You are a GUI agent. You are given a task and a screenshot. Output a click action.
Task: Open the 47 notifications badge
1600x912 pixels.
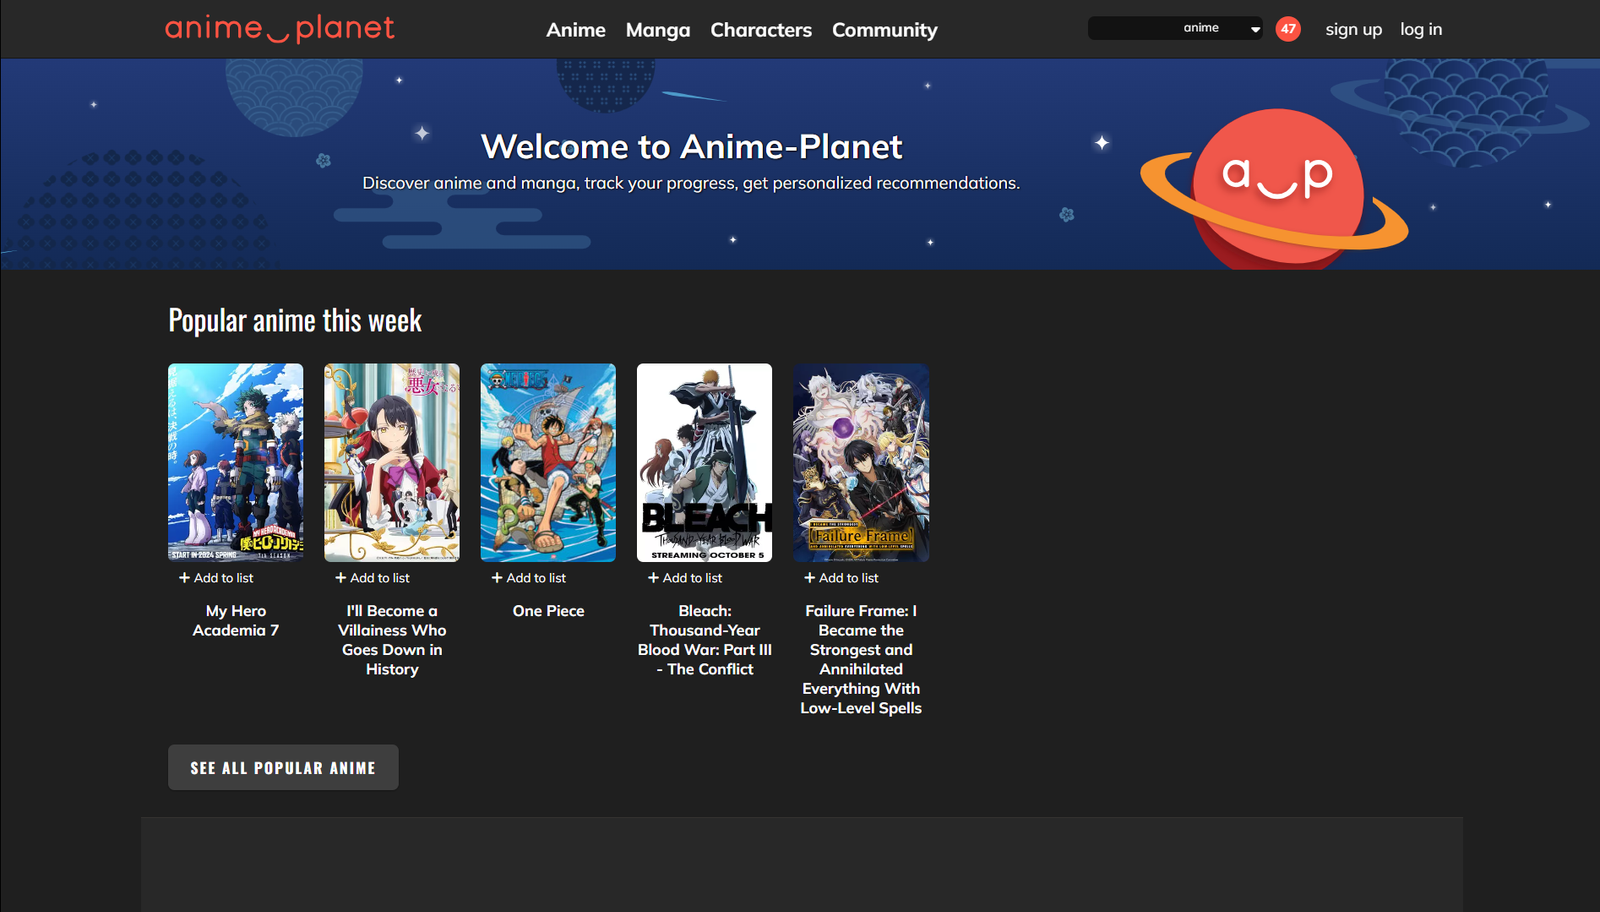click(x=1289, y=29)
